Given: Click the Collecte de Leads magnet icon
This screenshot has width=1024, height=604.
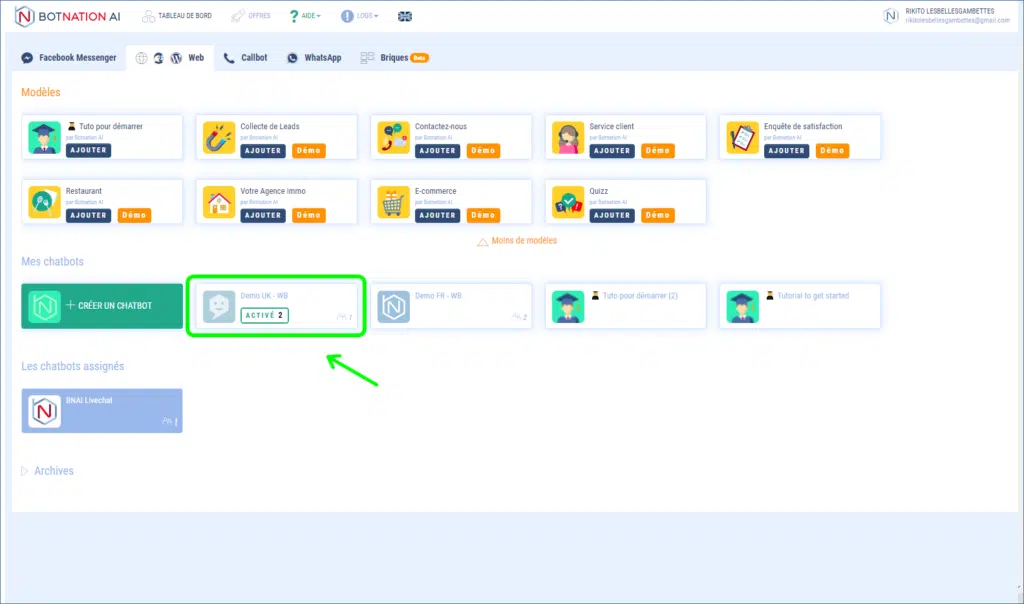Looking at the screenshot, I should pos(219,137).
